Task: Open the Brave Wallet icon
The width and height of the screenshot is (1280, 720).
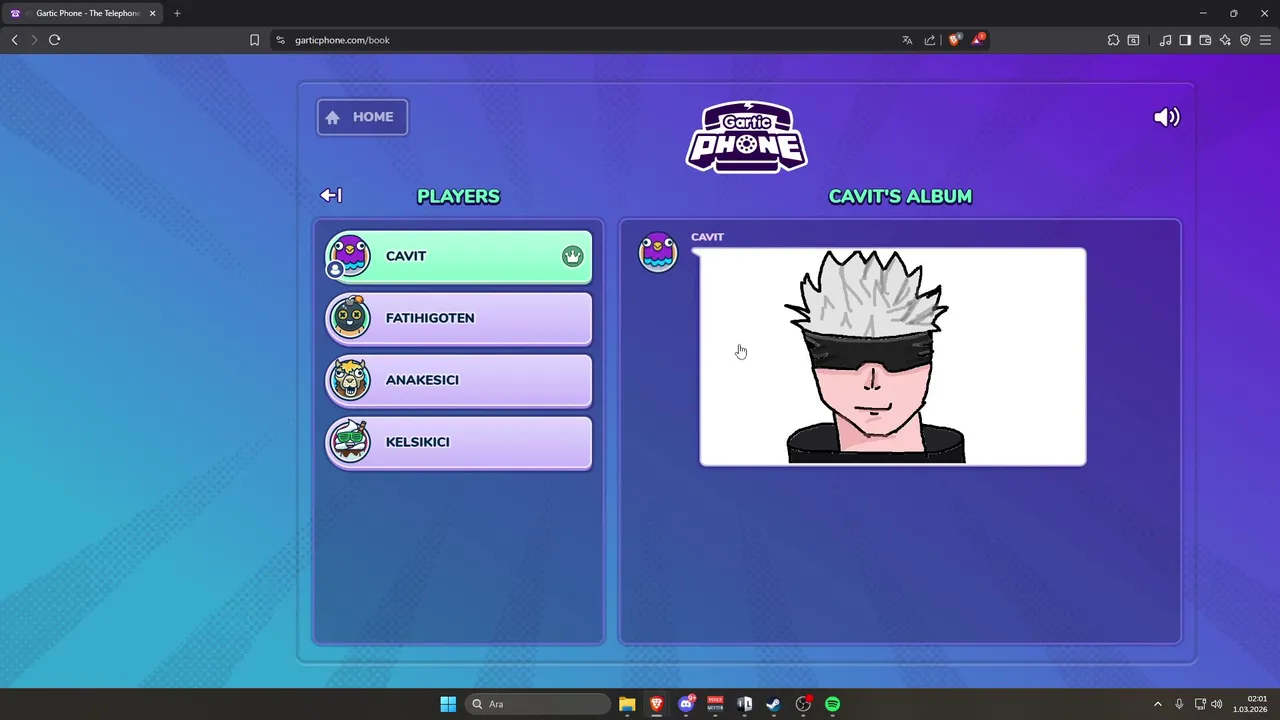Action: pos(1205,40)
